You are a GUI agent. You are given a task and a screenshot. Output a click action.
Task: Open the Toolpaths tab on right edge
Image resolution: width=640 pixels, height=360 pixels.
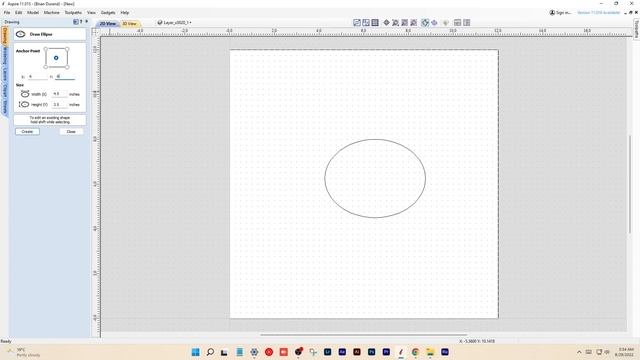636,29
